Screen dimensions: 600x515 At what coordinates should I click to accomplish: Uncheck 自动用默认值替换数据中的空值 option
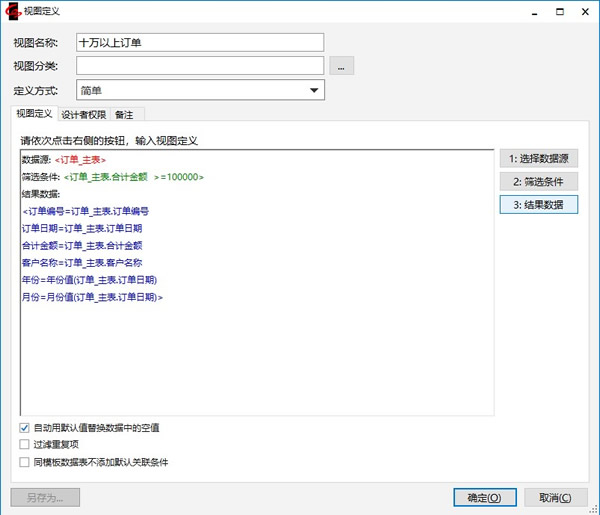25,428
